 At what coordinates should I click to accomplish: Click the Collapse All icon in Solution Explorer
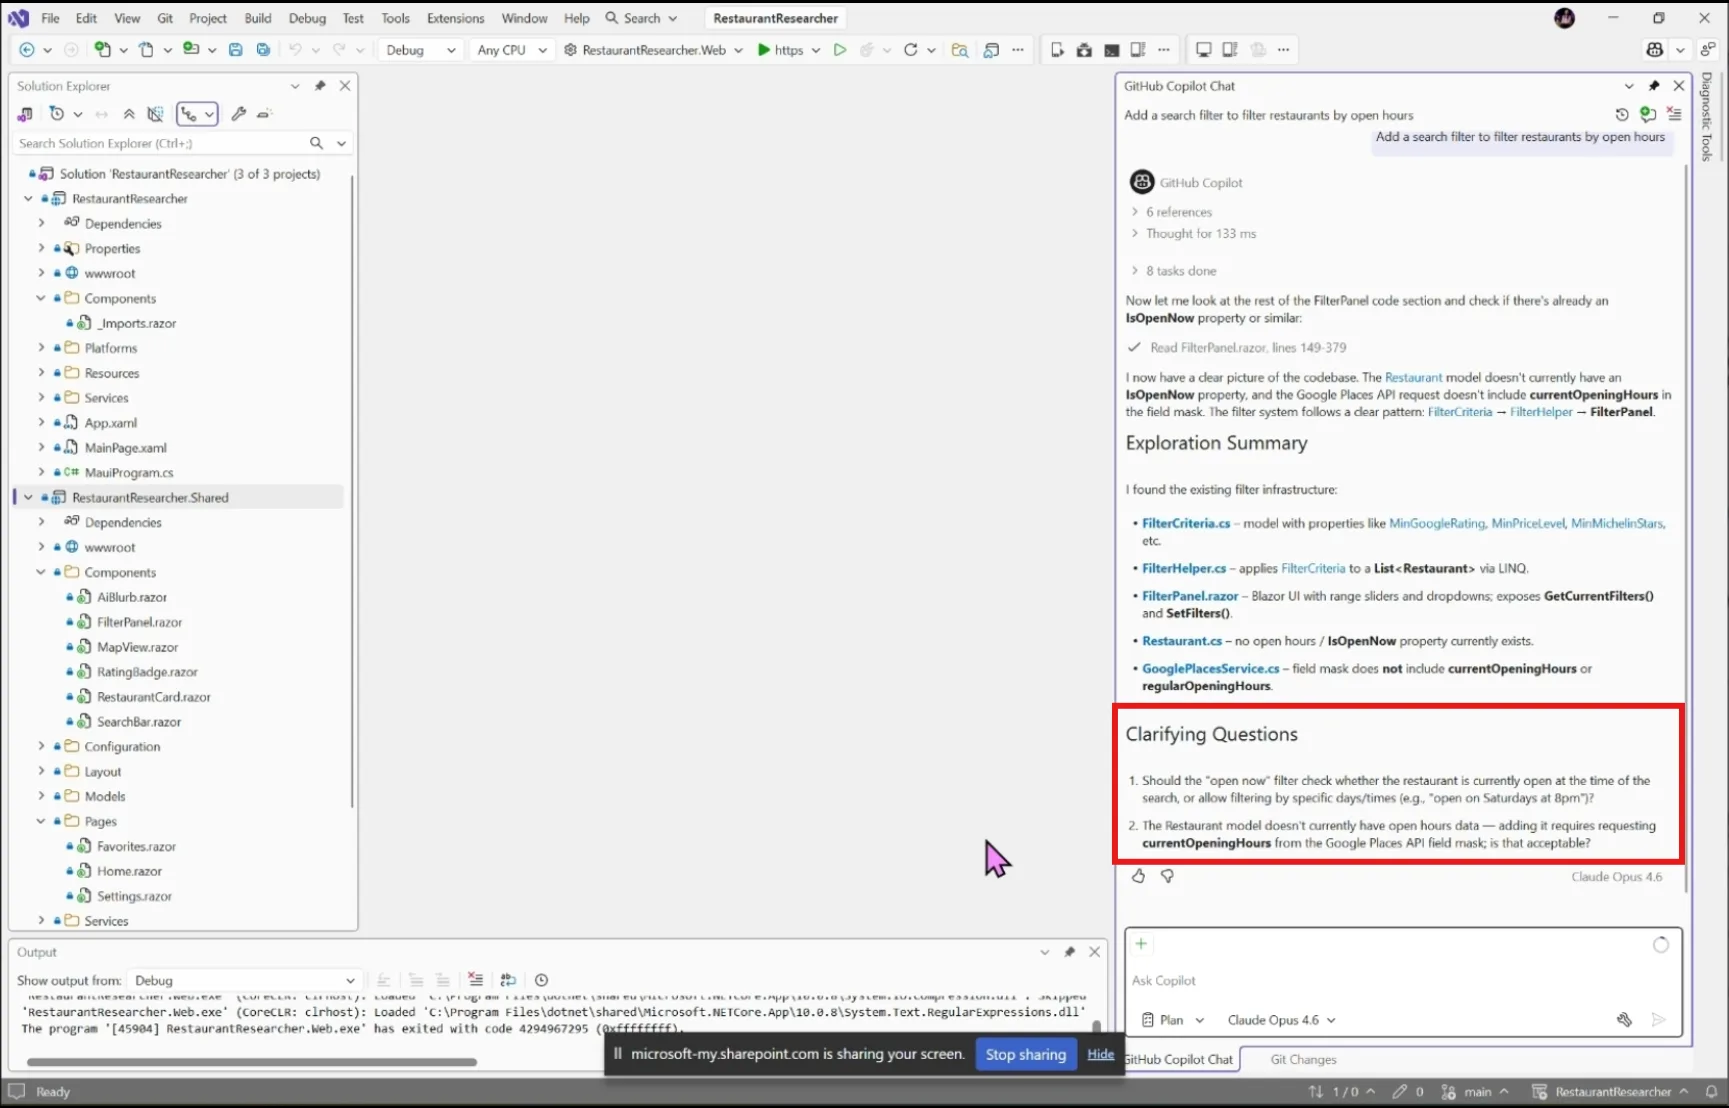[x=129, y=114]
